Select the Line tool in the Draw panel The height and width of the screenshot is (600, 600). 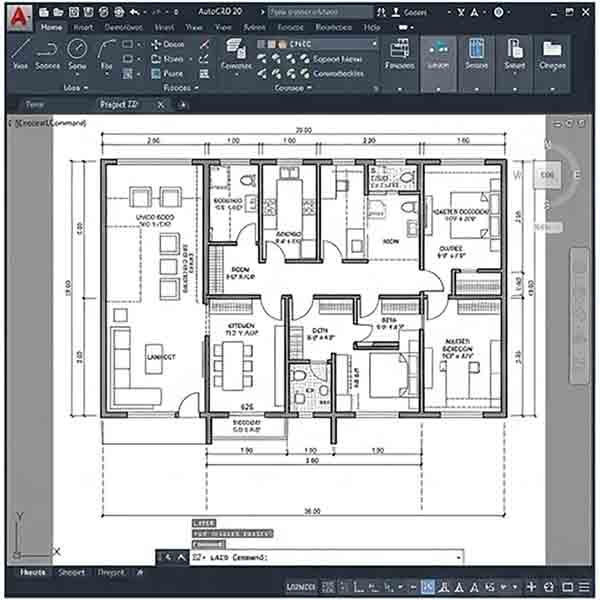tap(20, 54)
